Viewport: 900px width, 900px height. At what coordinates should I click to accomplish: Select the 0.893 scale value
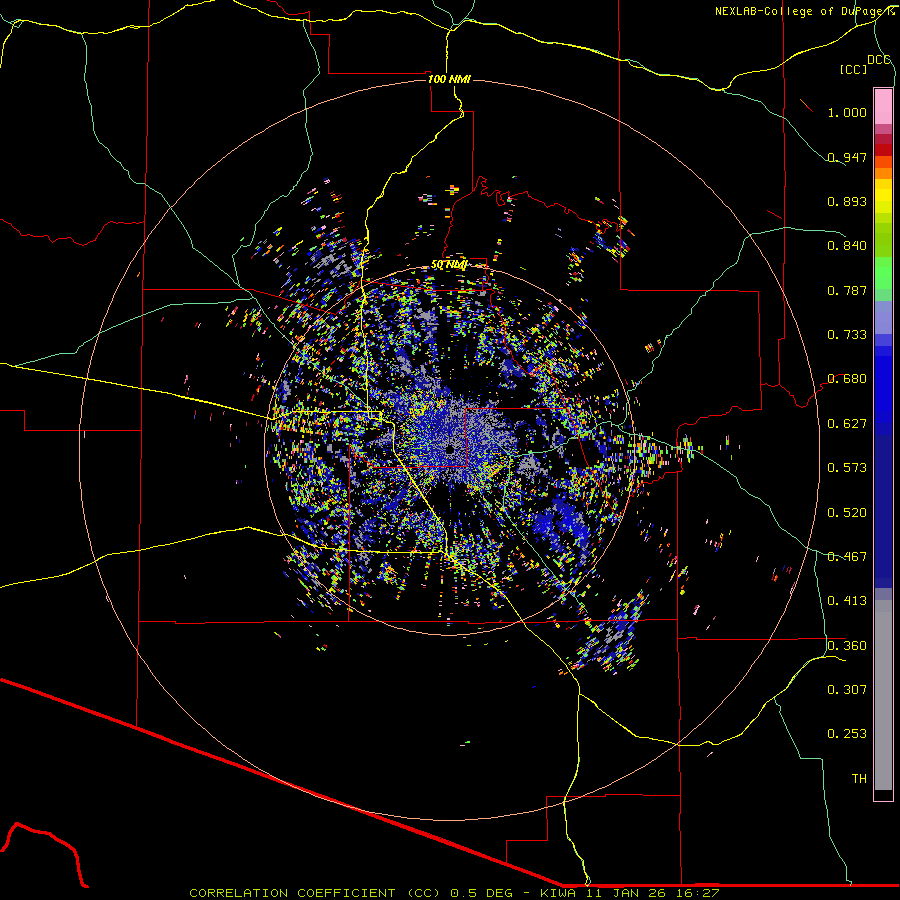pos(847,201)
